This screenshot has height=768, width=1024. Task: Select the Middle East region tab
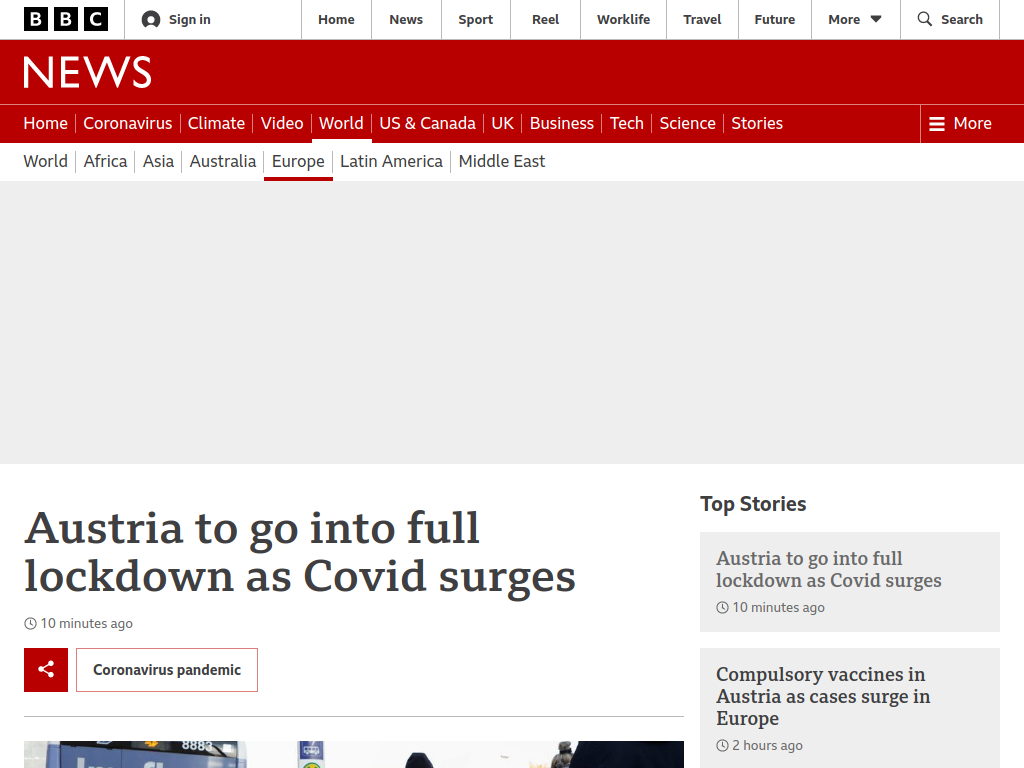coord(502,161)
